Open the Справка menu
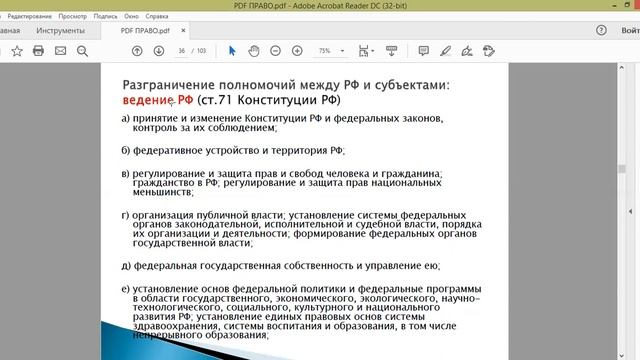Image resolution: width=640 pixels, height=360 pixels. pyautogui.click(x=157, y=16)
